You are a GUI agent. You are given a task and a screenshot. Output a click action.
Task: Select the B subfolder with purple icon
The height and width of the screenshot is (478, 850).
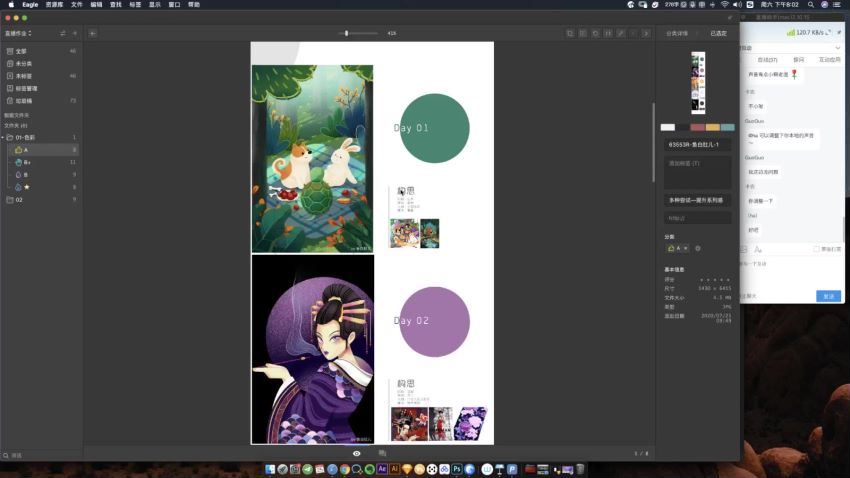(43, 175)
